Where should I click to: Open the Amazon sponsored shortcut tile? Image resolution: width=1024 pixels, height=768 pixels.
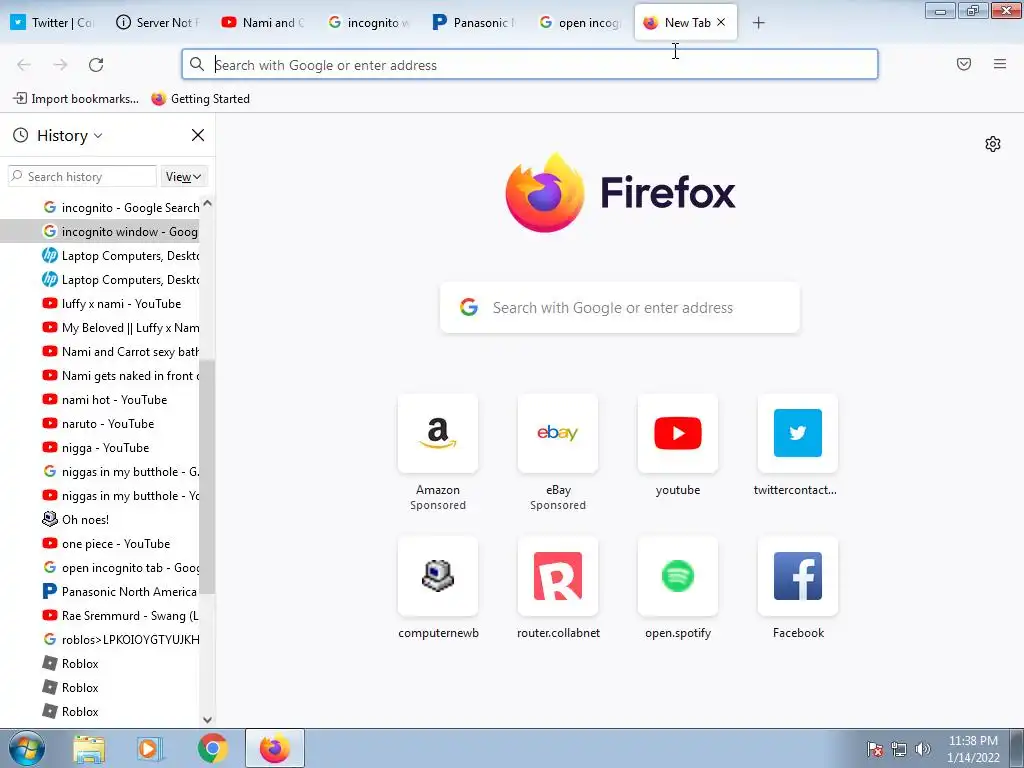[438, 434]
